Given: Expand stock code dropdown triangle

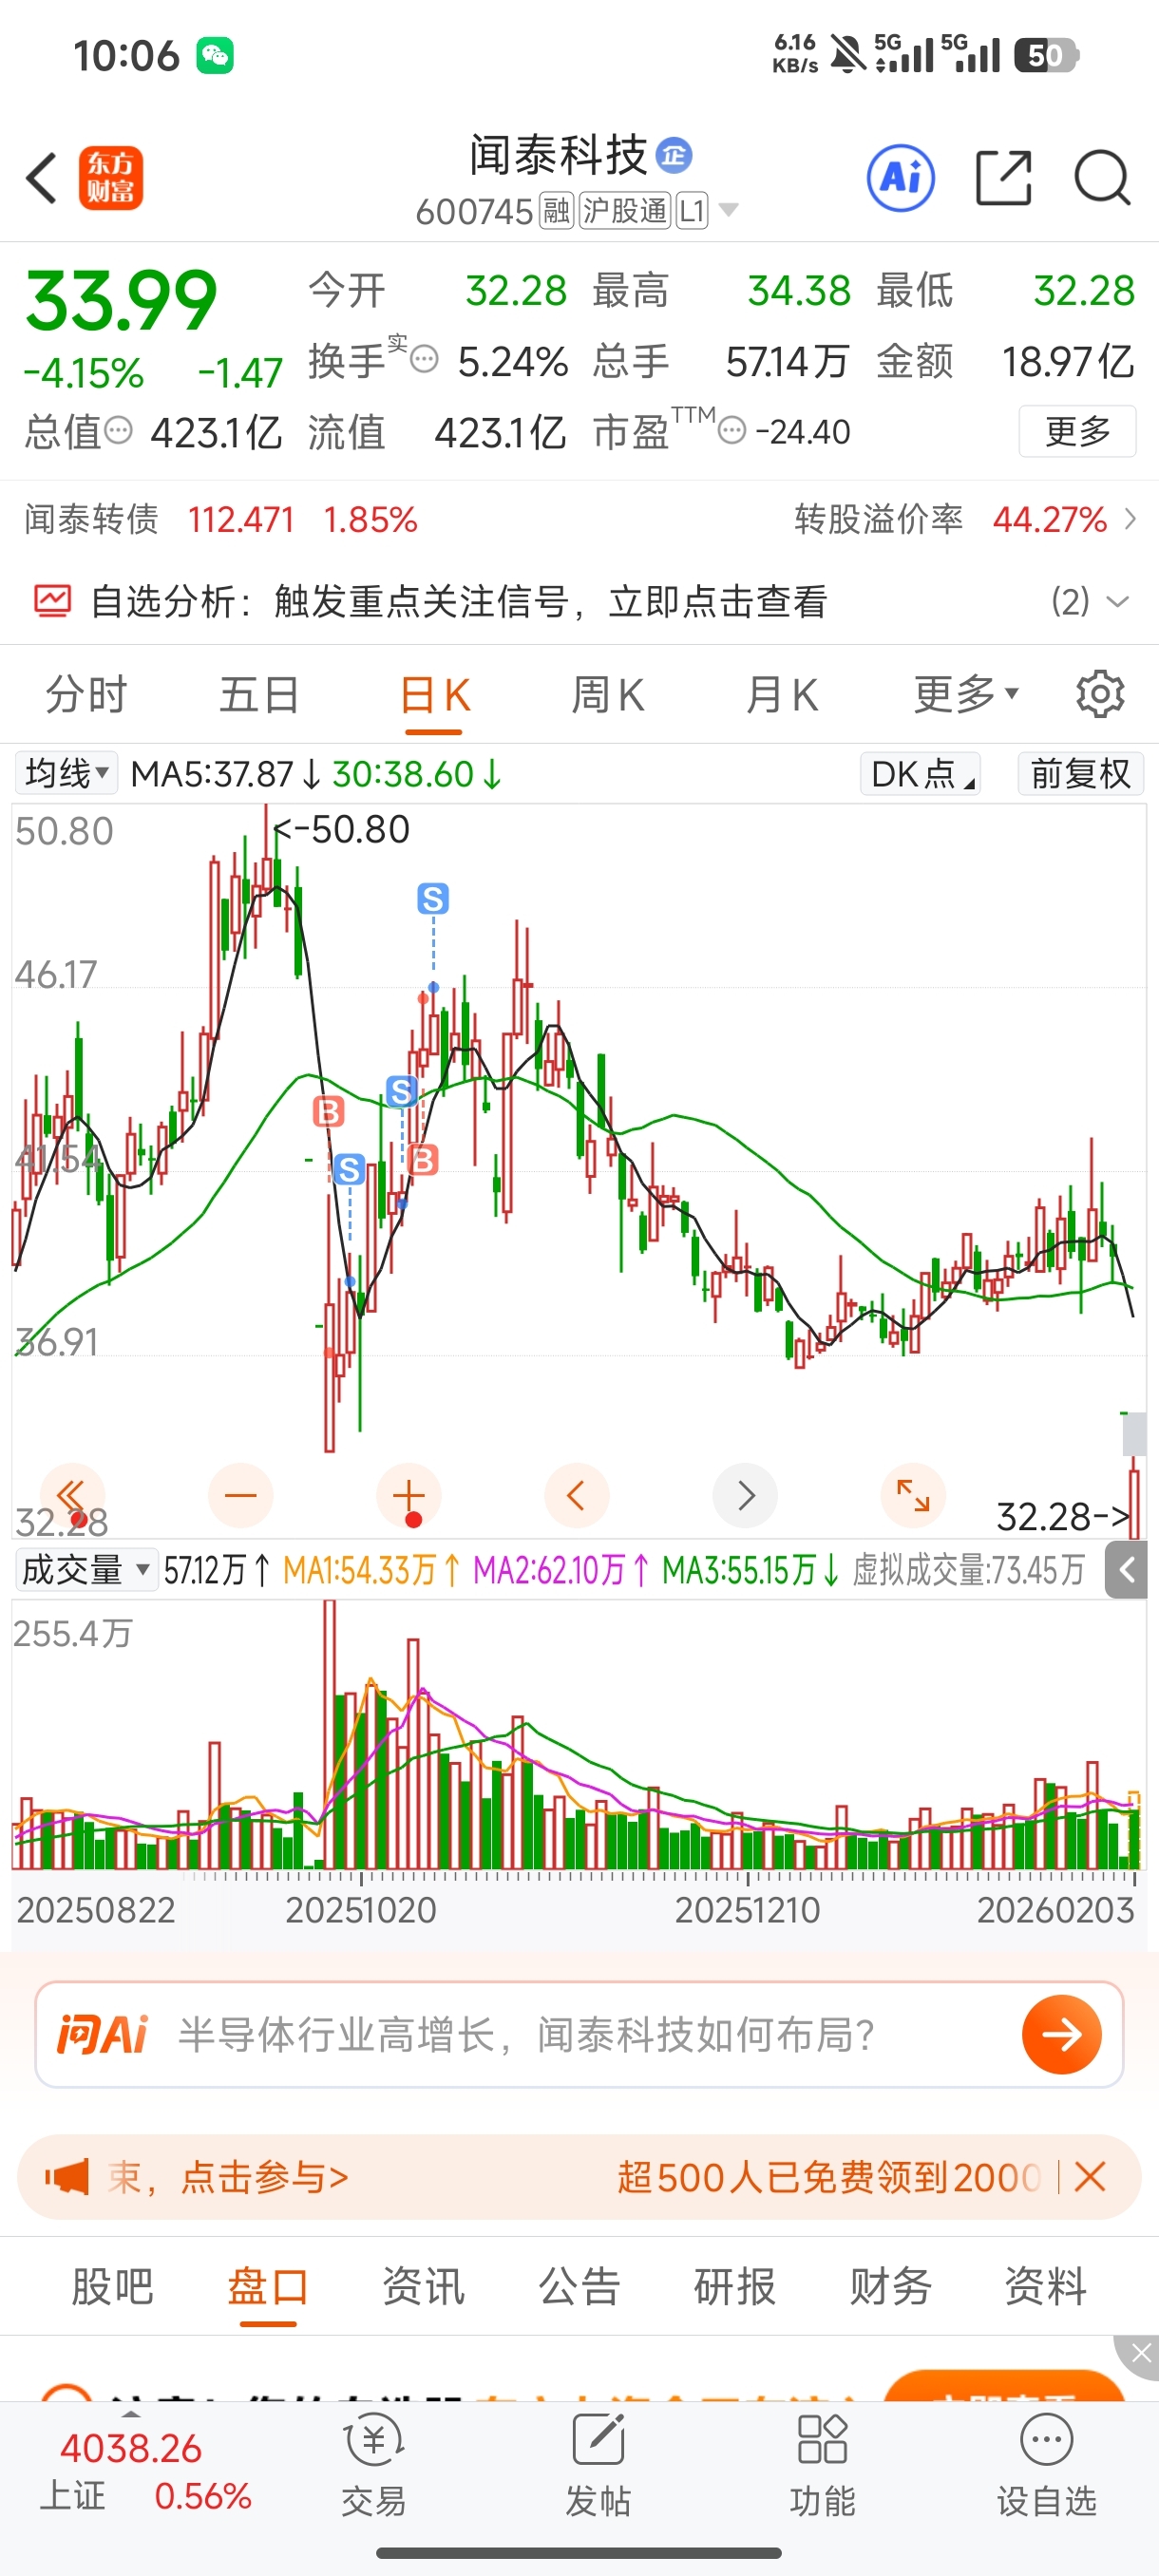Looking at the screenshot, I should coord(729,210).
